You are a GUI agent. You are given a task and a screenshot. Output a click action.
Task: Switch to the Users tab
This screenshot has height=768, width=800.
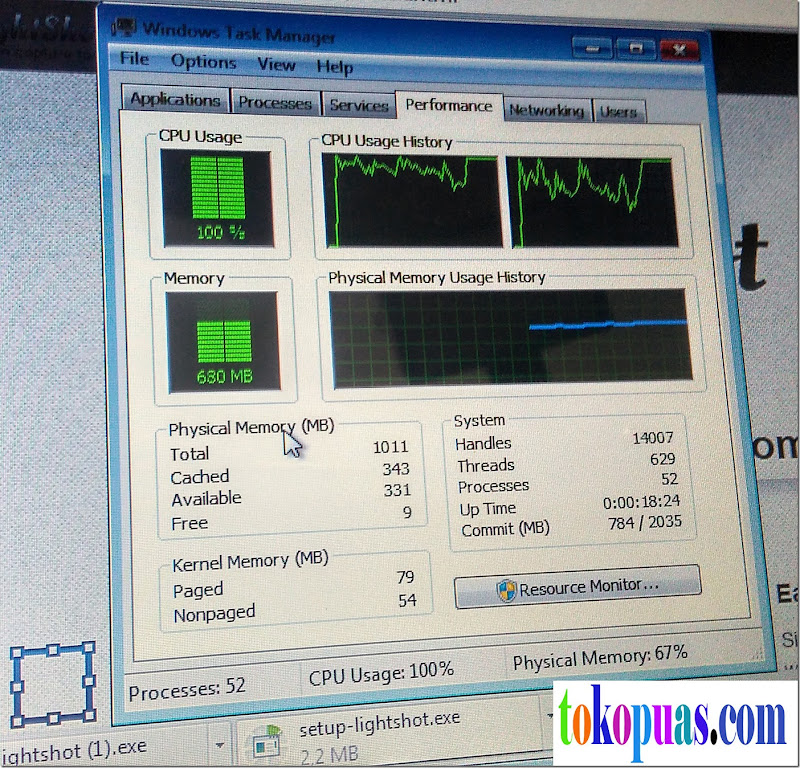pos(618,111)
